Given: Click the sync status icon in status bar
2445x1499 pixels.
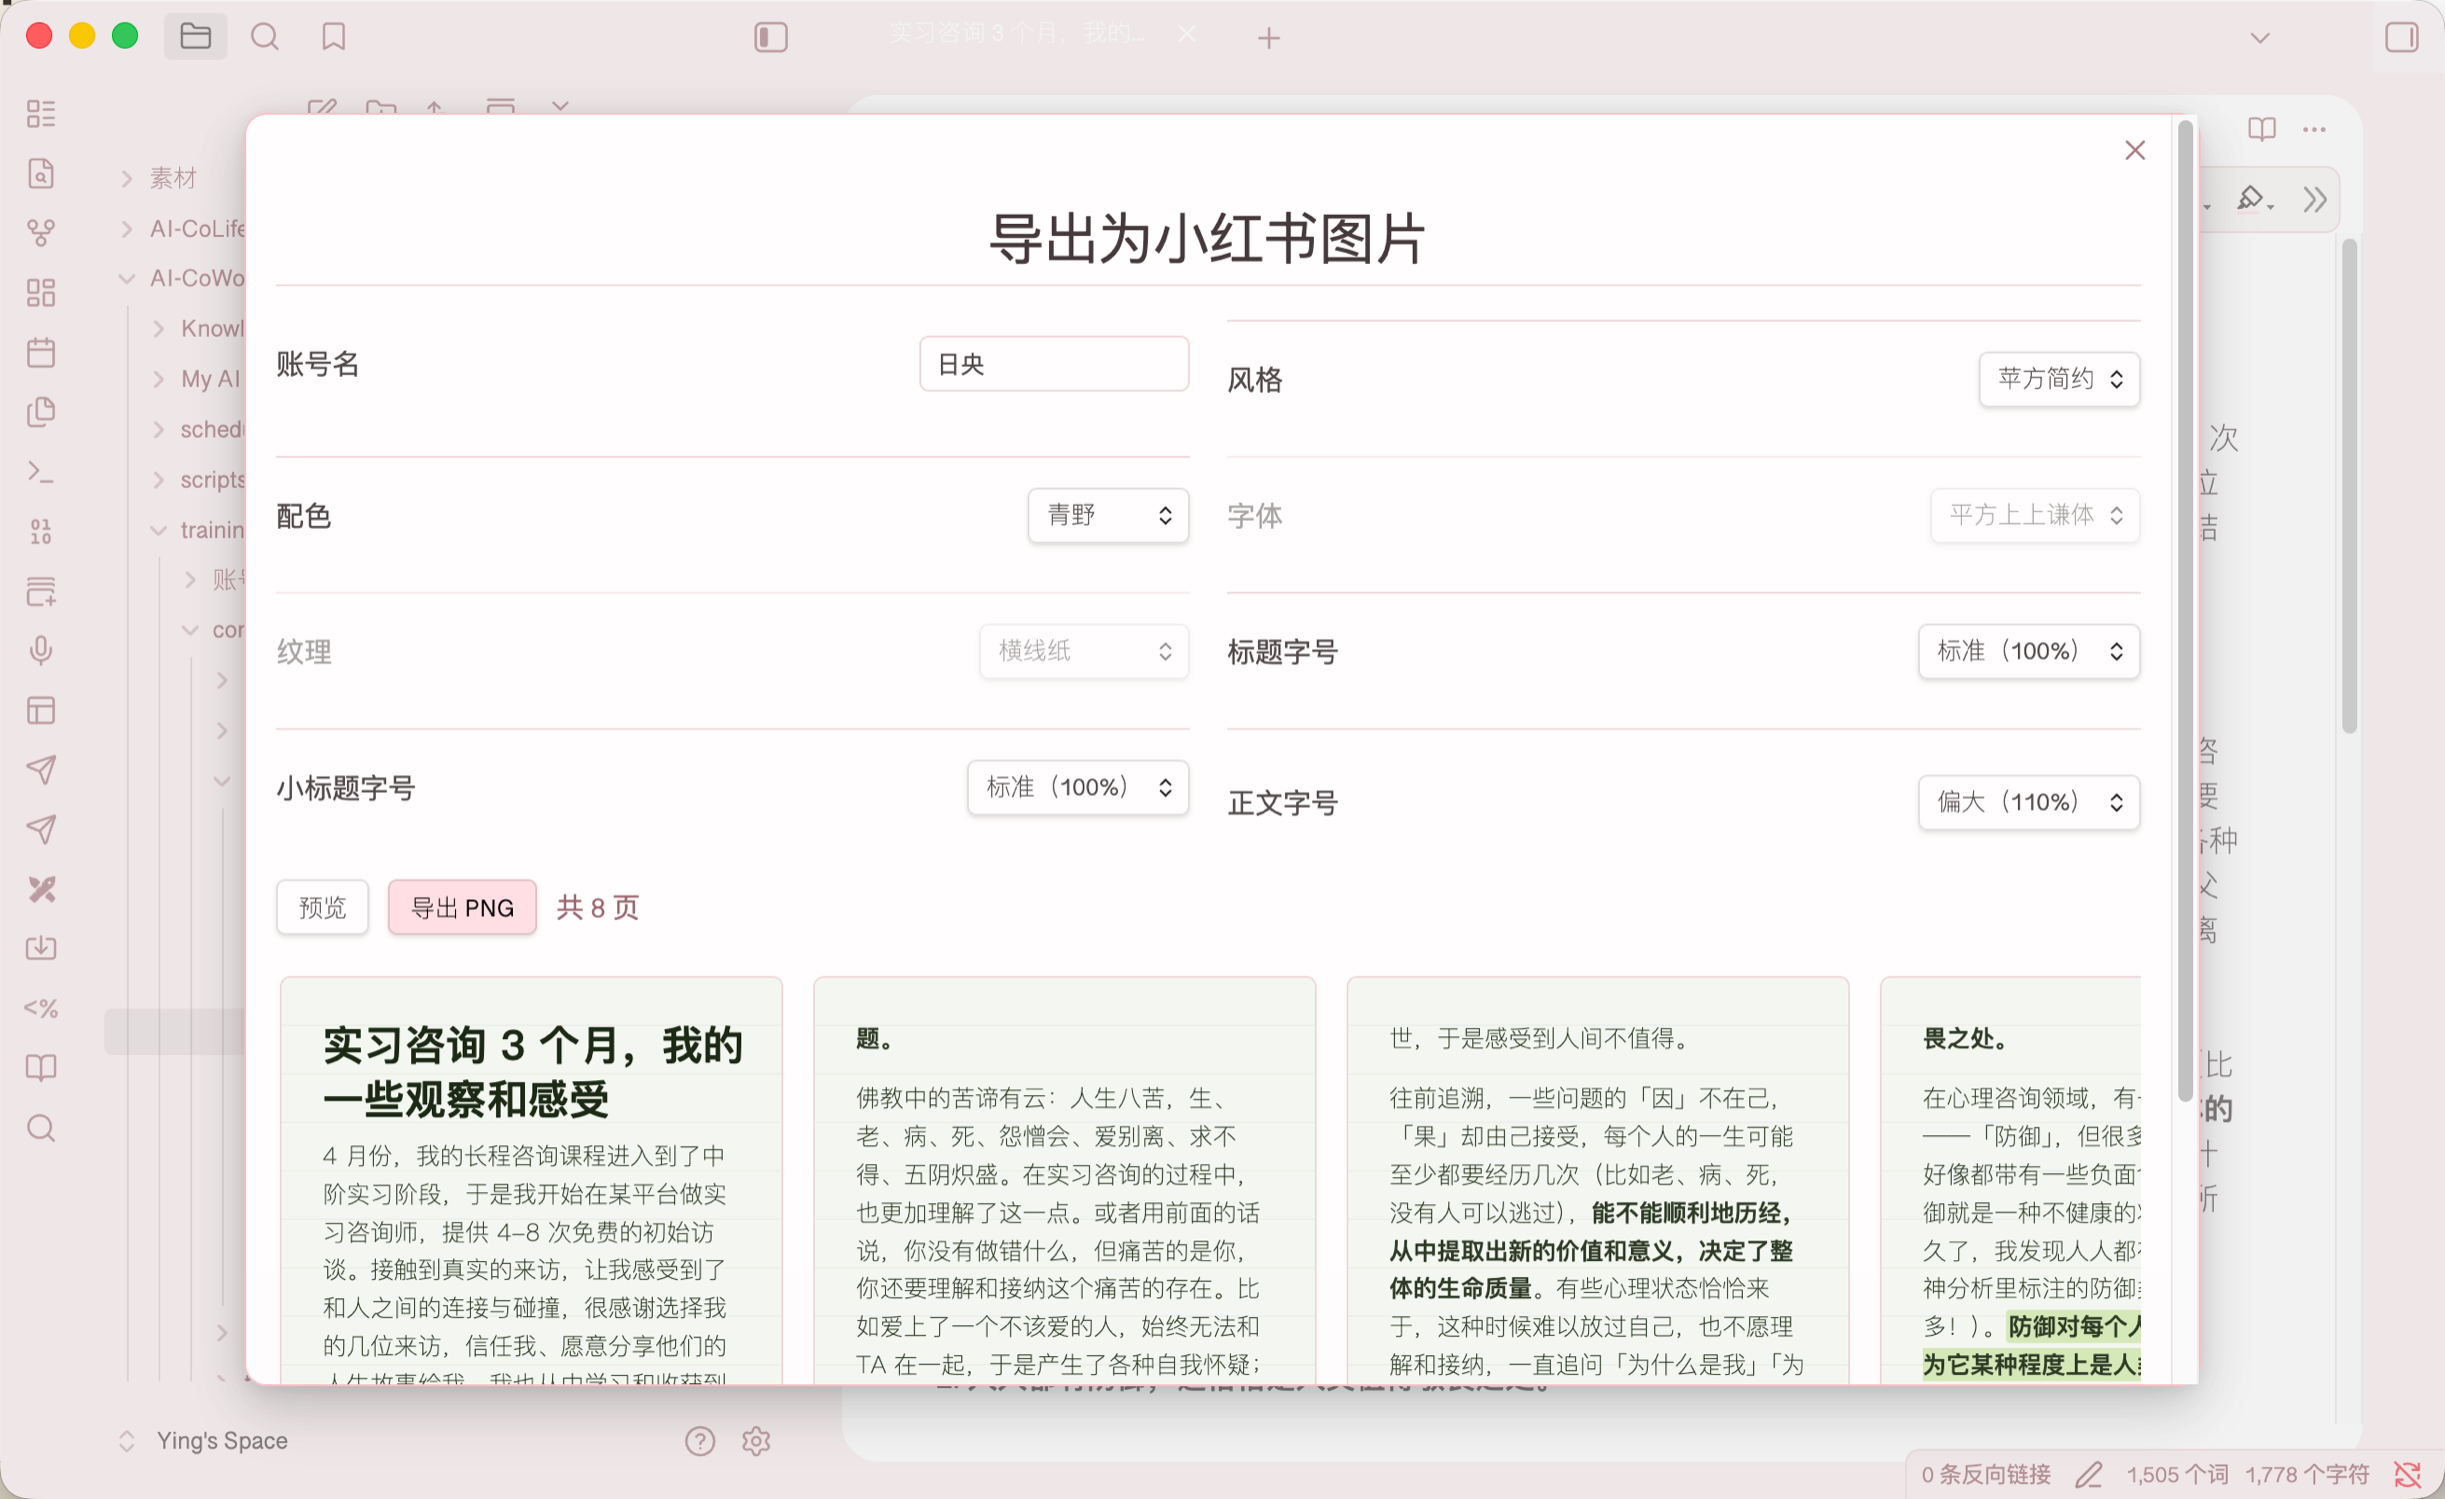Looking at the screenshot, I should 2408,1474.
